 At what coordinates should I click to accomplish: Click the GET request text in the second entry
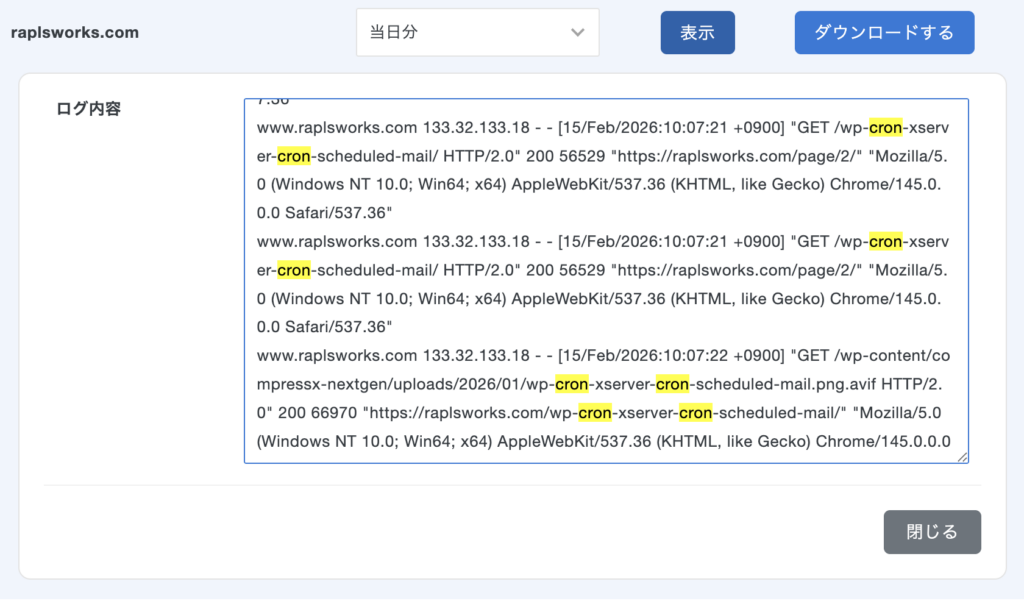pyautogui.click(x=812, y=241)
